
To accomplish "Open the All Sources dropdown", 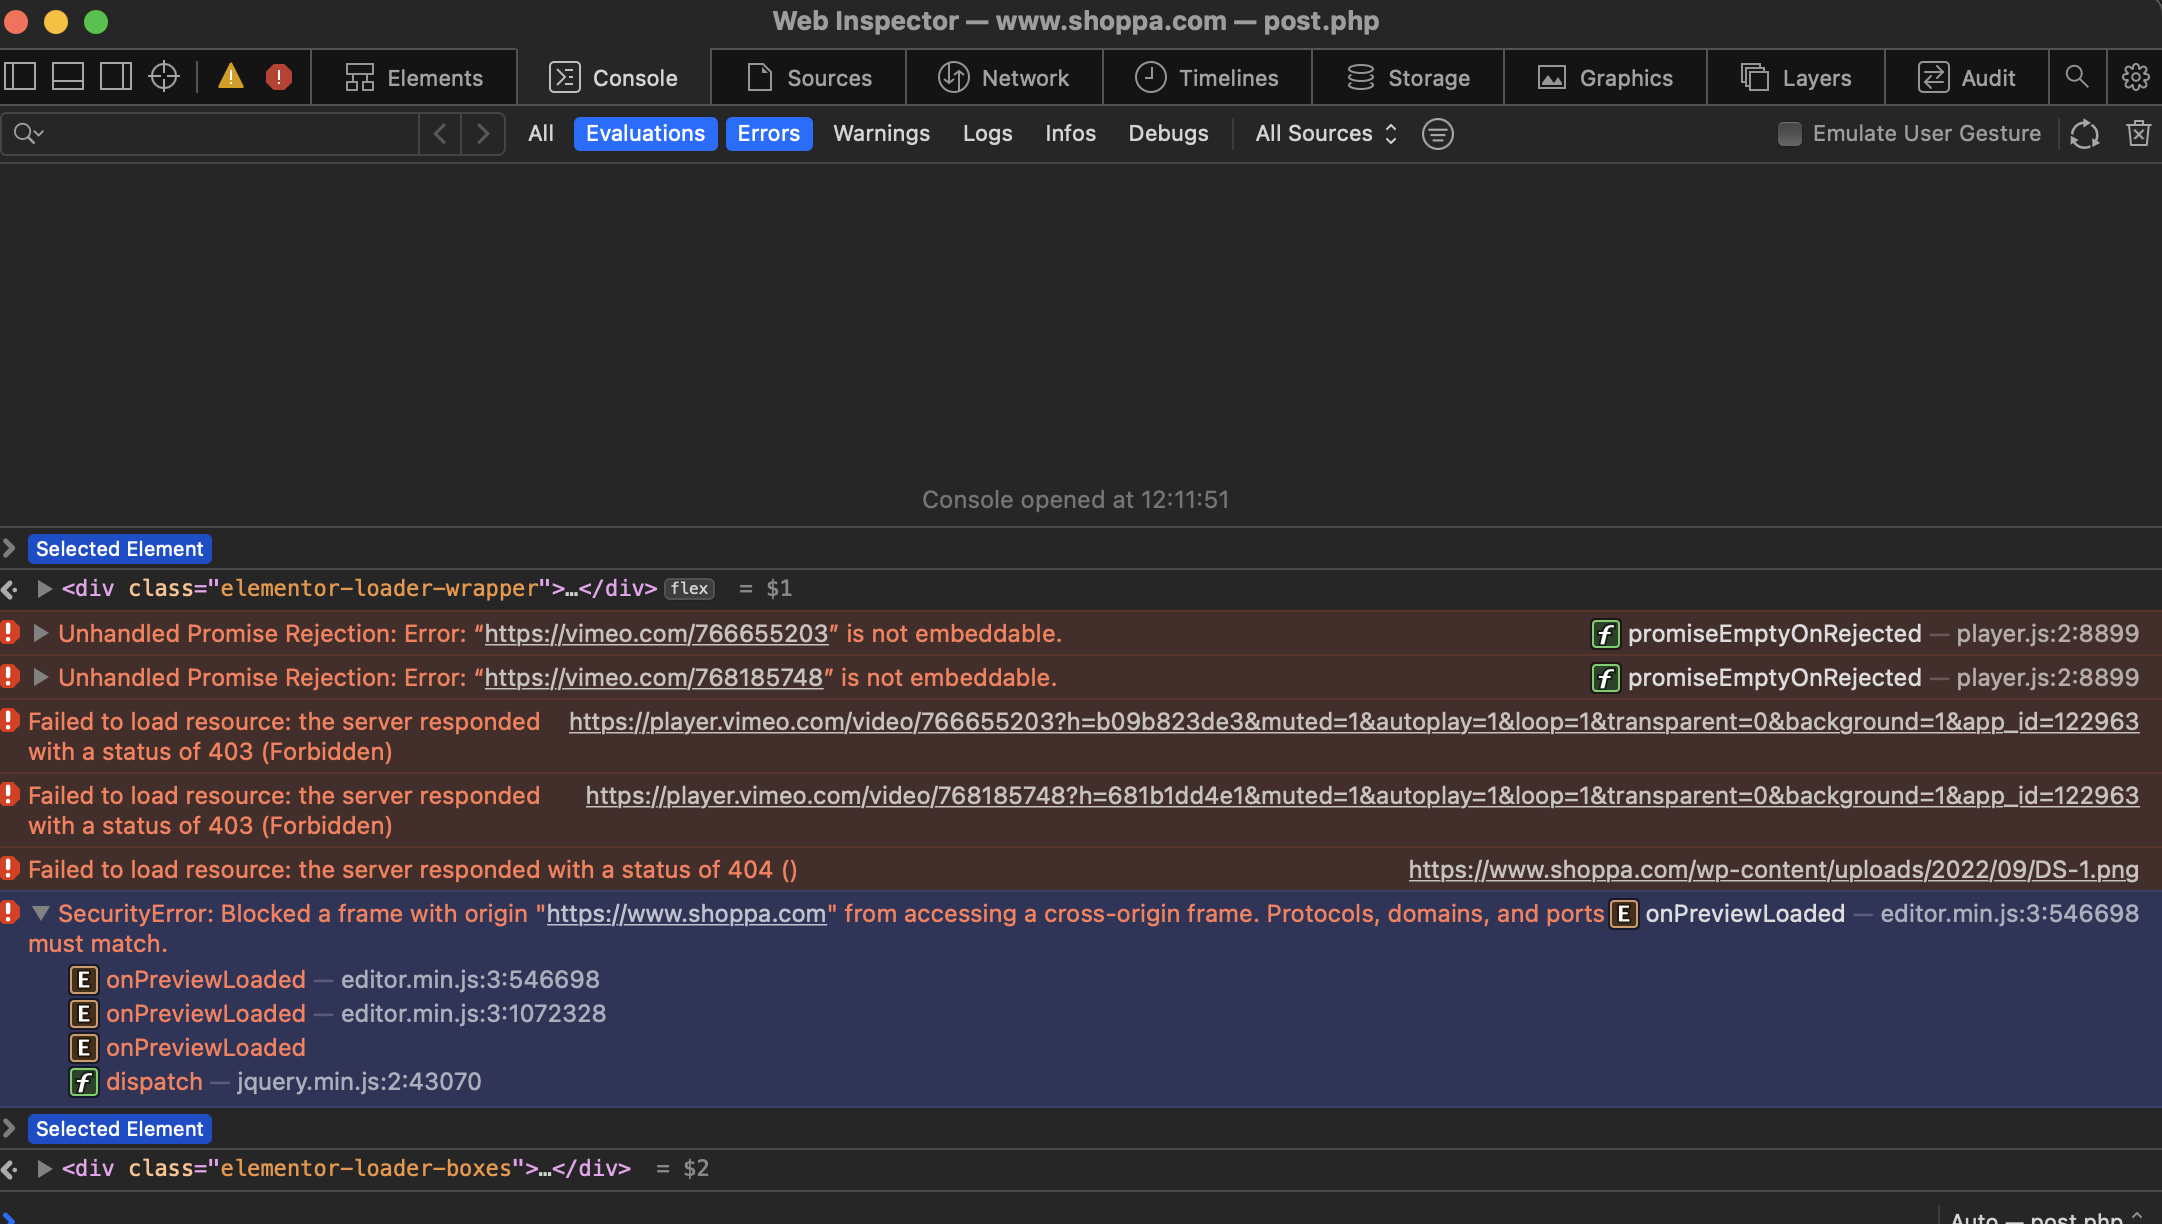I will click(x=1326, y=134).
